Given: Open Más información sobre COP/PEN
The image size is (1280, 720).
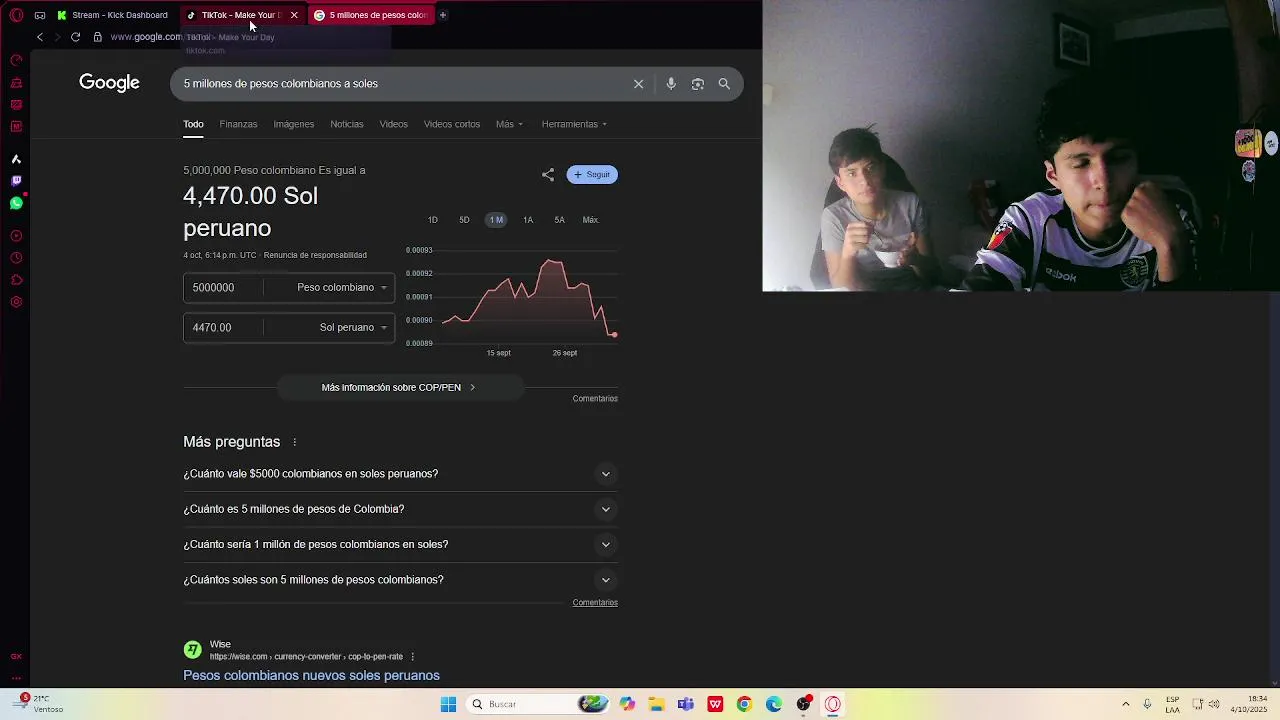Looking at the screenshot, I should point(399,387).
